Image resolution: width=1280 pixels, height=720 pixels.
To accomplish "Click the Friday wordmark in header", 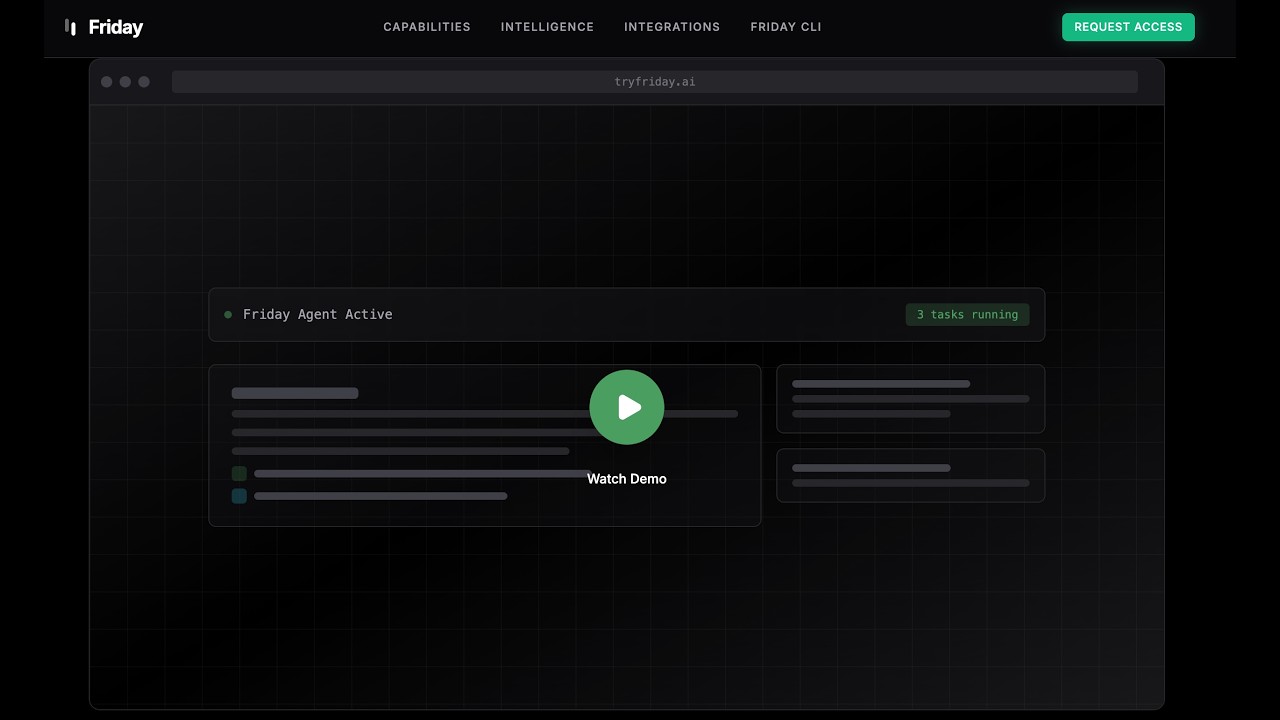I will tap(116, 27).
